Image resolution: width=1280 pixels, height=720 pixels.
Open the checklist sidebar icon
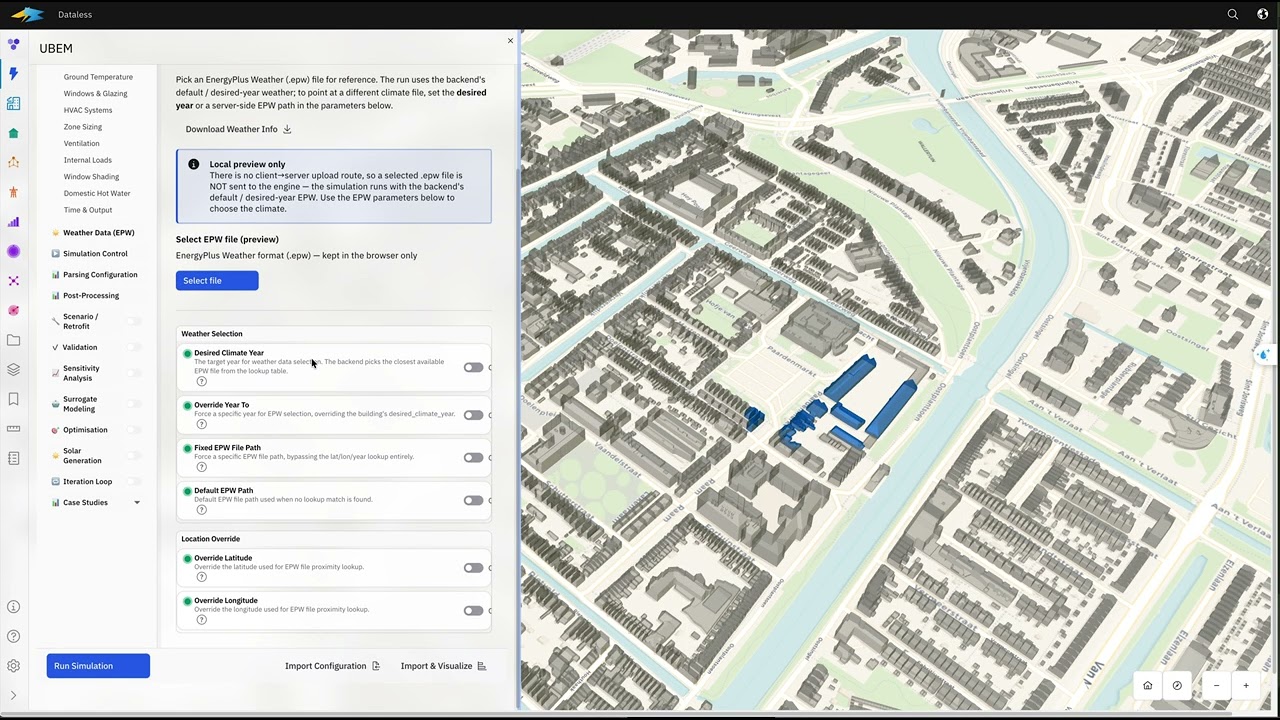pos(13,458)
